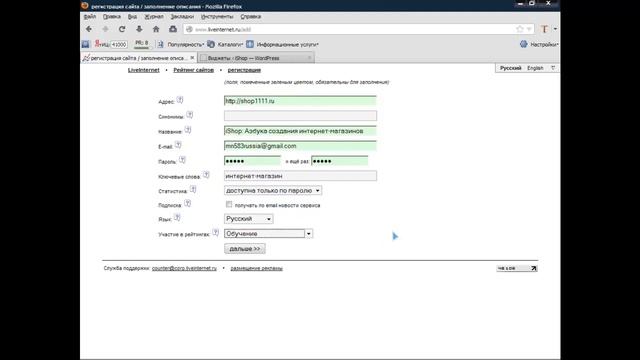Image resolution: width=640 pixels, height=360 pixels.
Task: Click the toolbar icon right of Home
Action: click(173, 29)
